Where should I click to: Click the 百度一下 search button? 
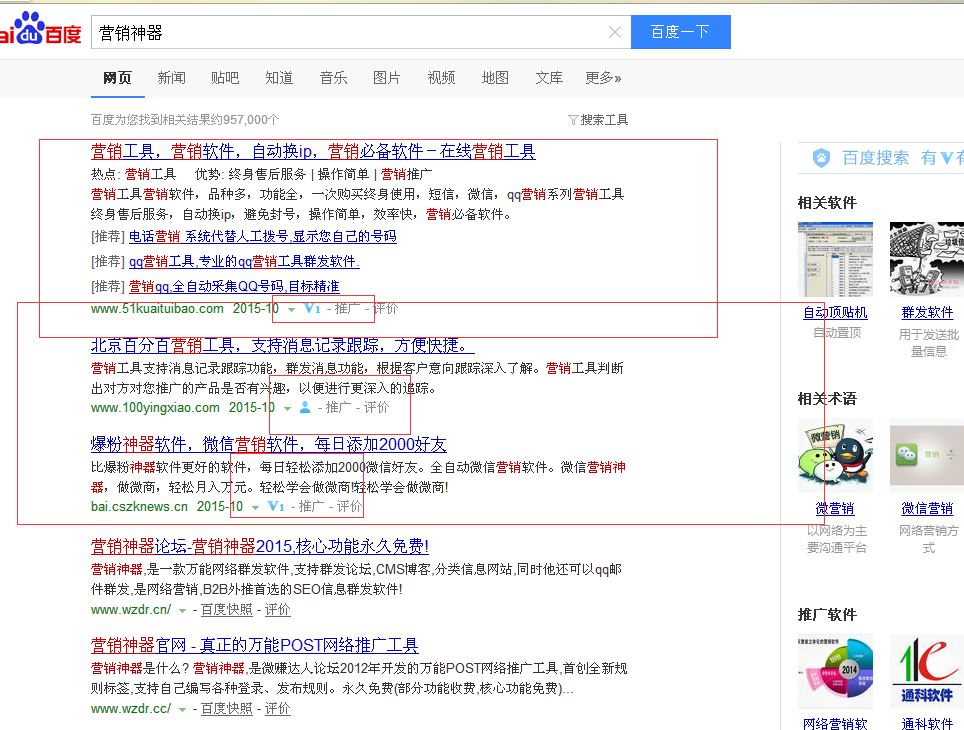click(x=680, y=32)
